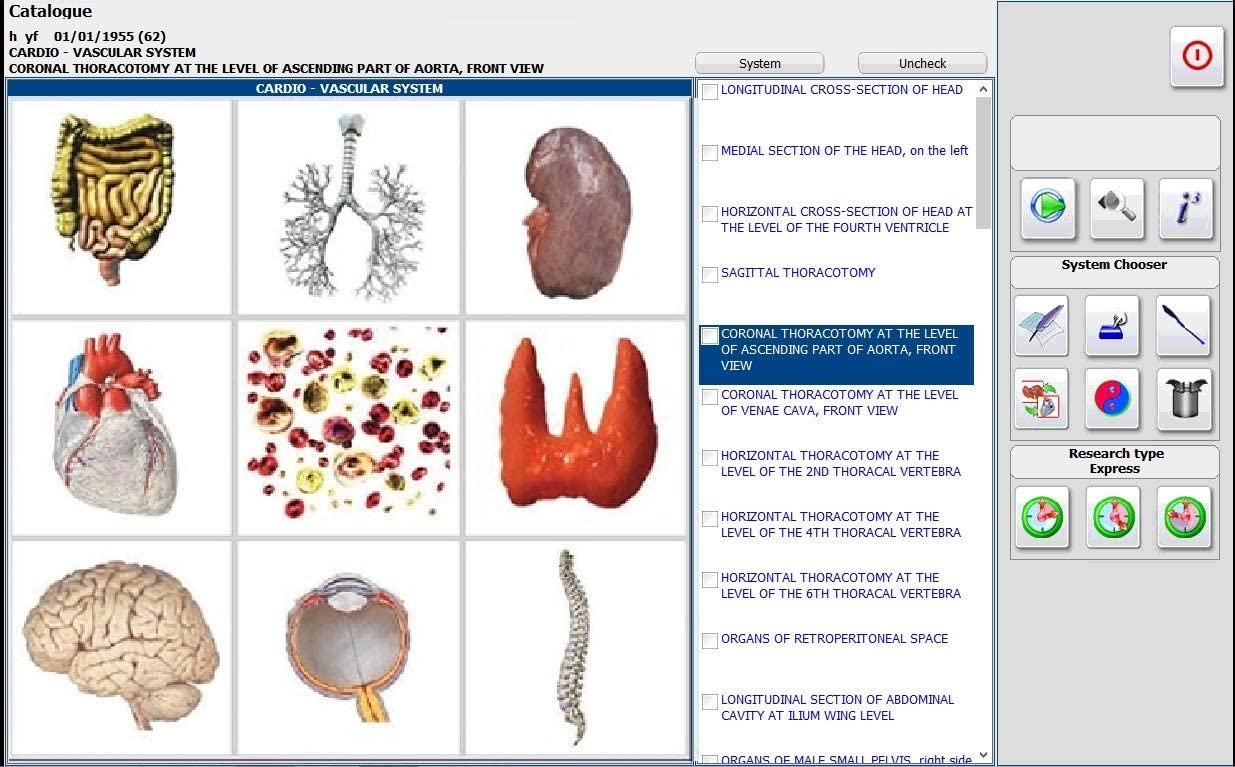Select the quill and paper System Chooser icon
Screen dimensions: 1235x767
1041,325
